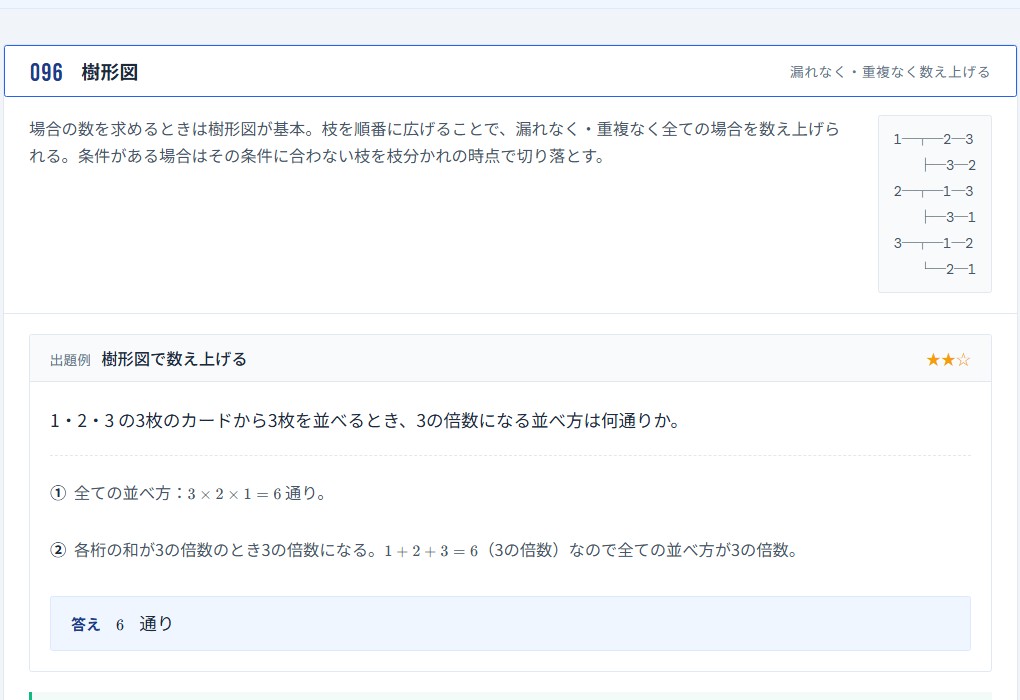The height and width of the screenshot is (700, 1020).
Task: Click the "3—1—2" row in tree diagram
Action: click(x=933, y=243)
